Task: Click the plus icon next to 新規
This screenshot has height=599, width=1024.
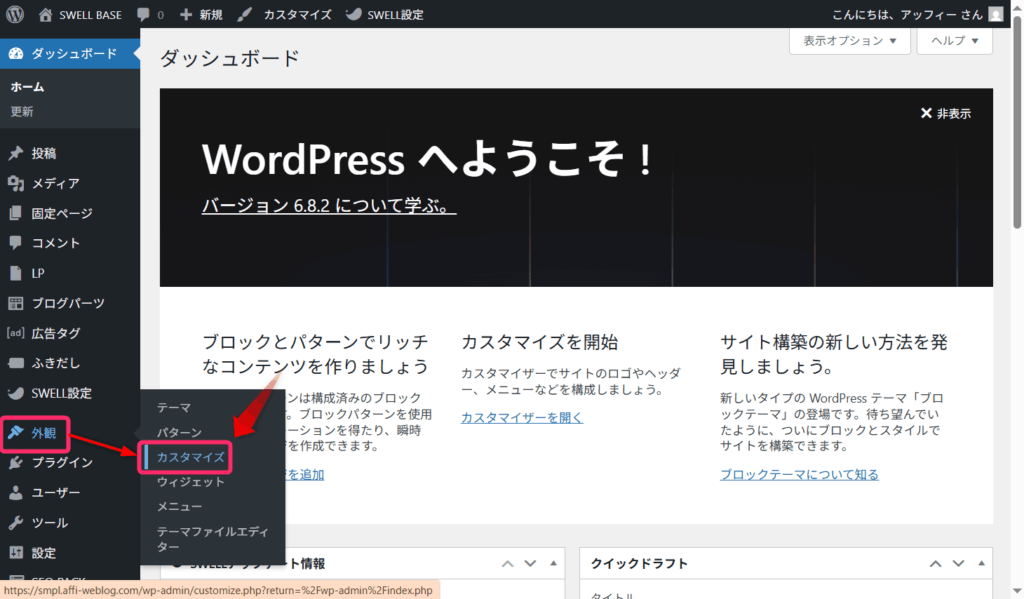Action: pos(186,14)
